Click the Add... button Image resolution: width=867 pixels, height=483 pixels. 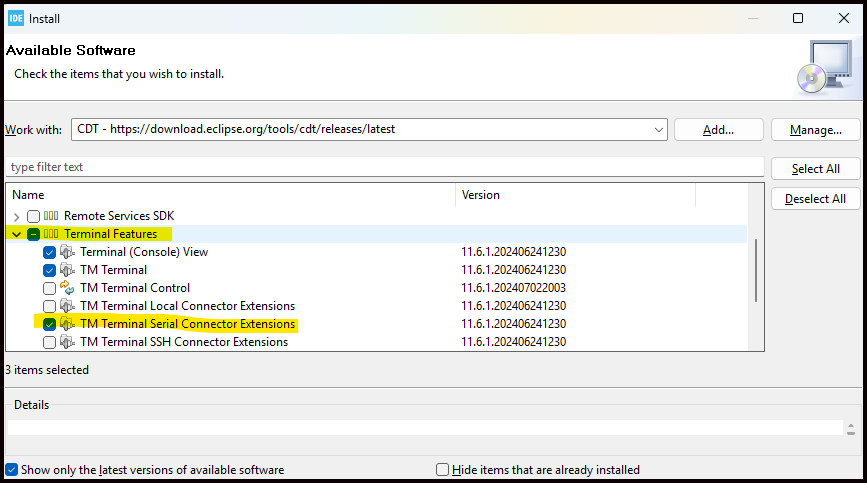point(718,130)
